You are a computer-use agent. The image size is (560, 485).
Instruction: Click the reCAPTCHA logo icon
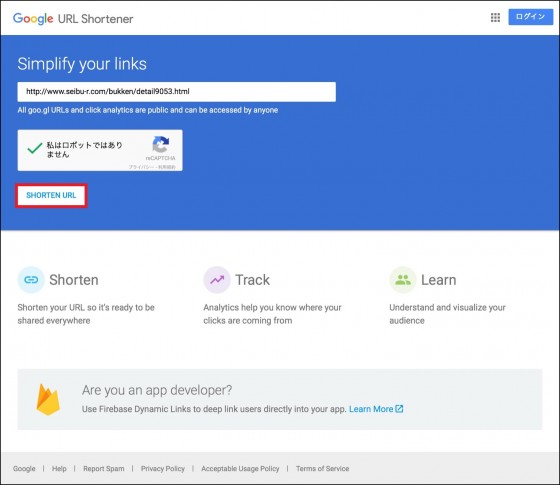[160, 144]
